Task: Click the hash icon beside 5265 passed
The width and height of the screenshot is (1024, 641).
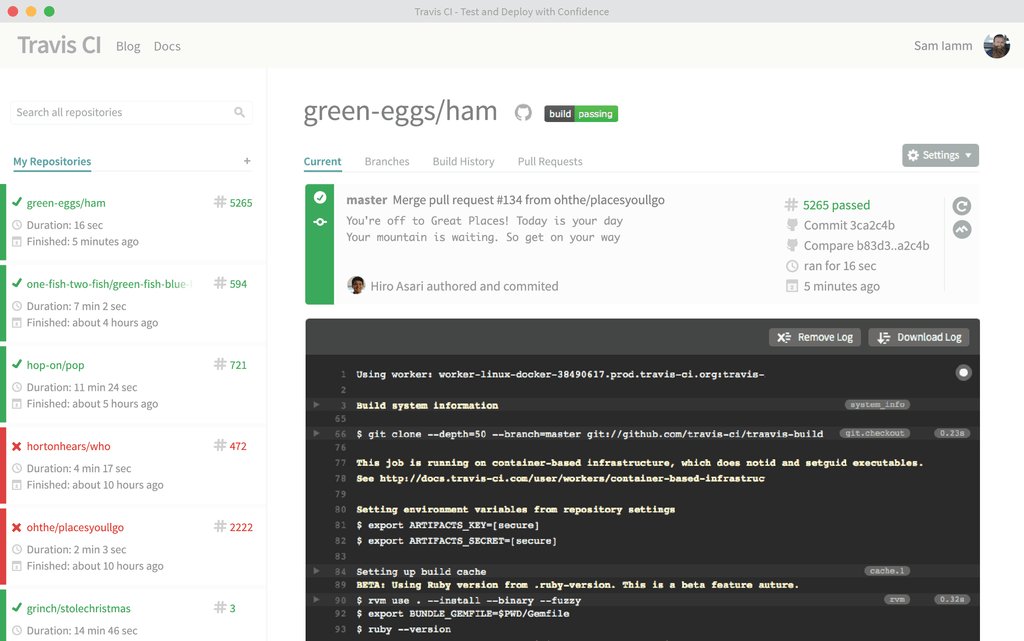Action: [791, 205]
